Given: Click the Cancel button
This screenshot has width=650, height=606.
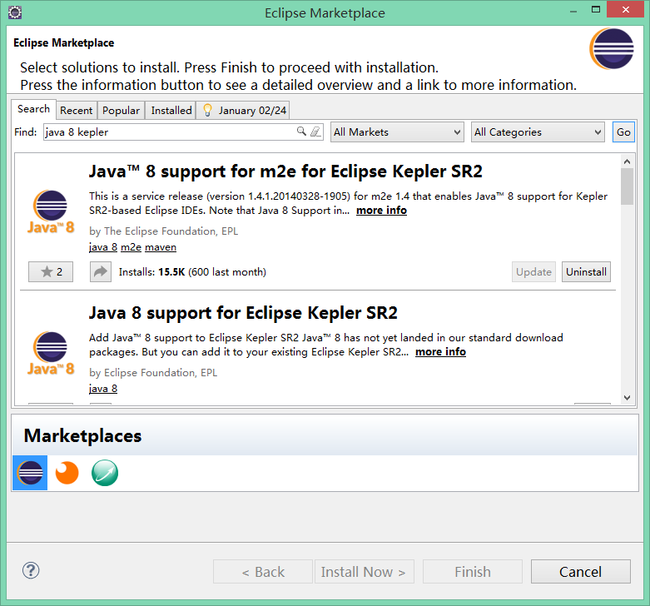Looking at the screenshot, I should (x=581, y=572).
